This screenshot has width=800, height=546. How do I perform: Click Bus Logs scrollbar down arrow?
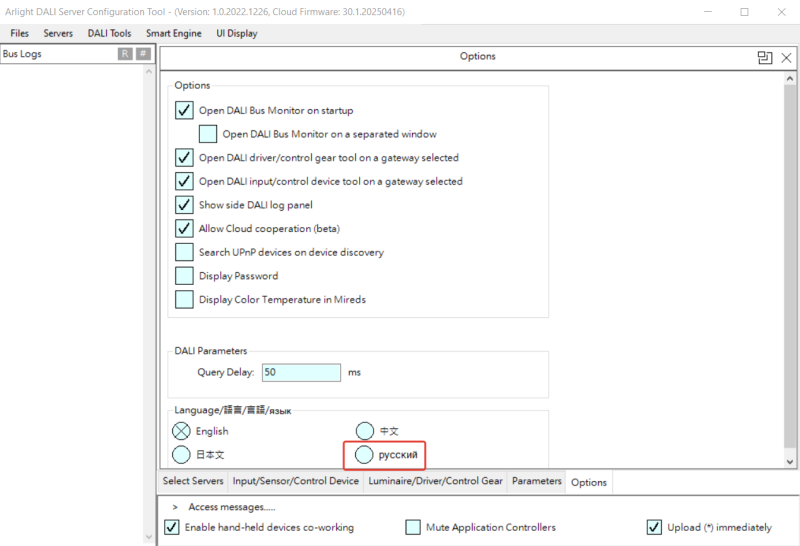(x=149, y=537)
